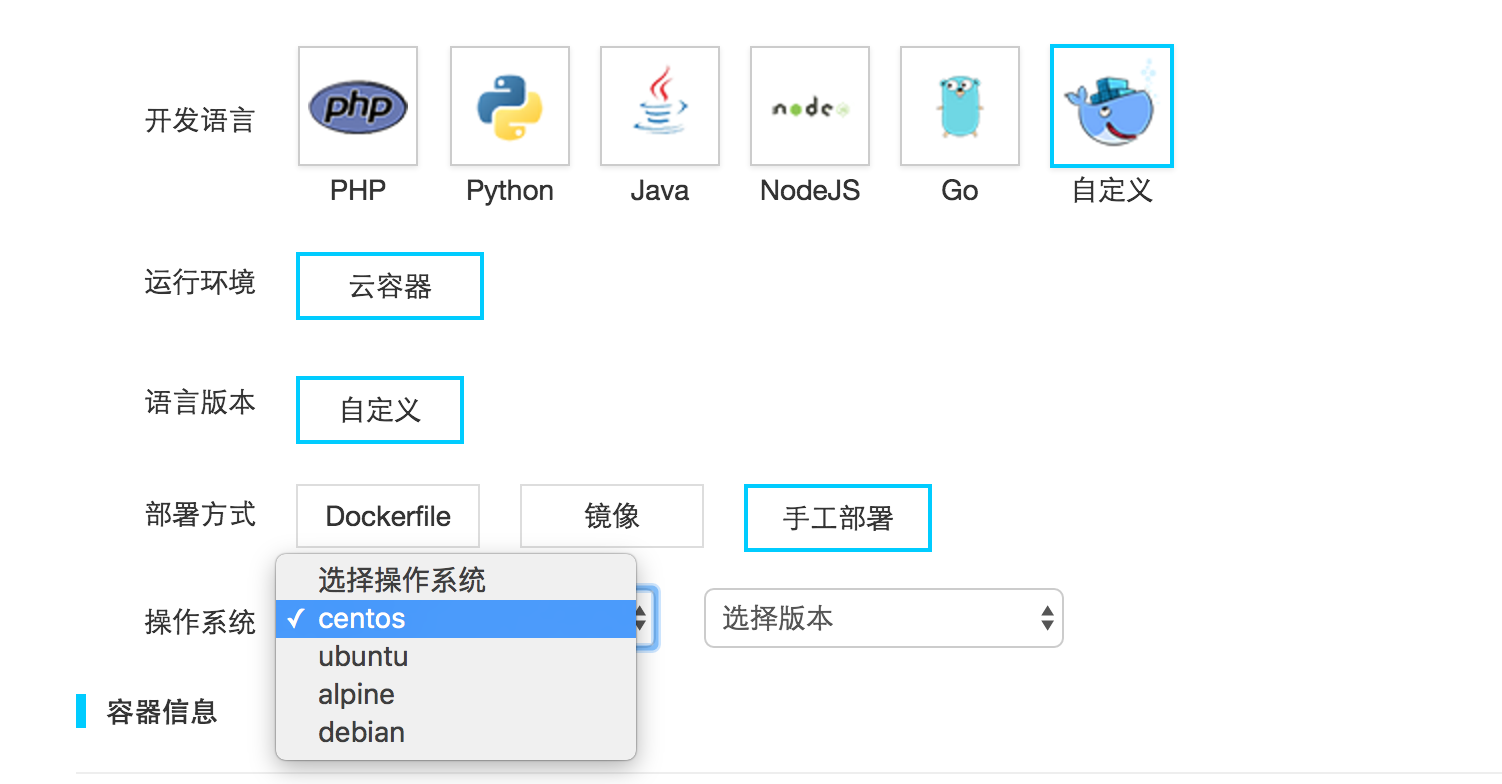Select the 选择操作系统 placeholder entry
The image size is (1502, 784).
pyautogui.click(x=456, y=580)
